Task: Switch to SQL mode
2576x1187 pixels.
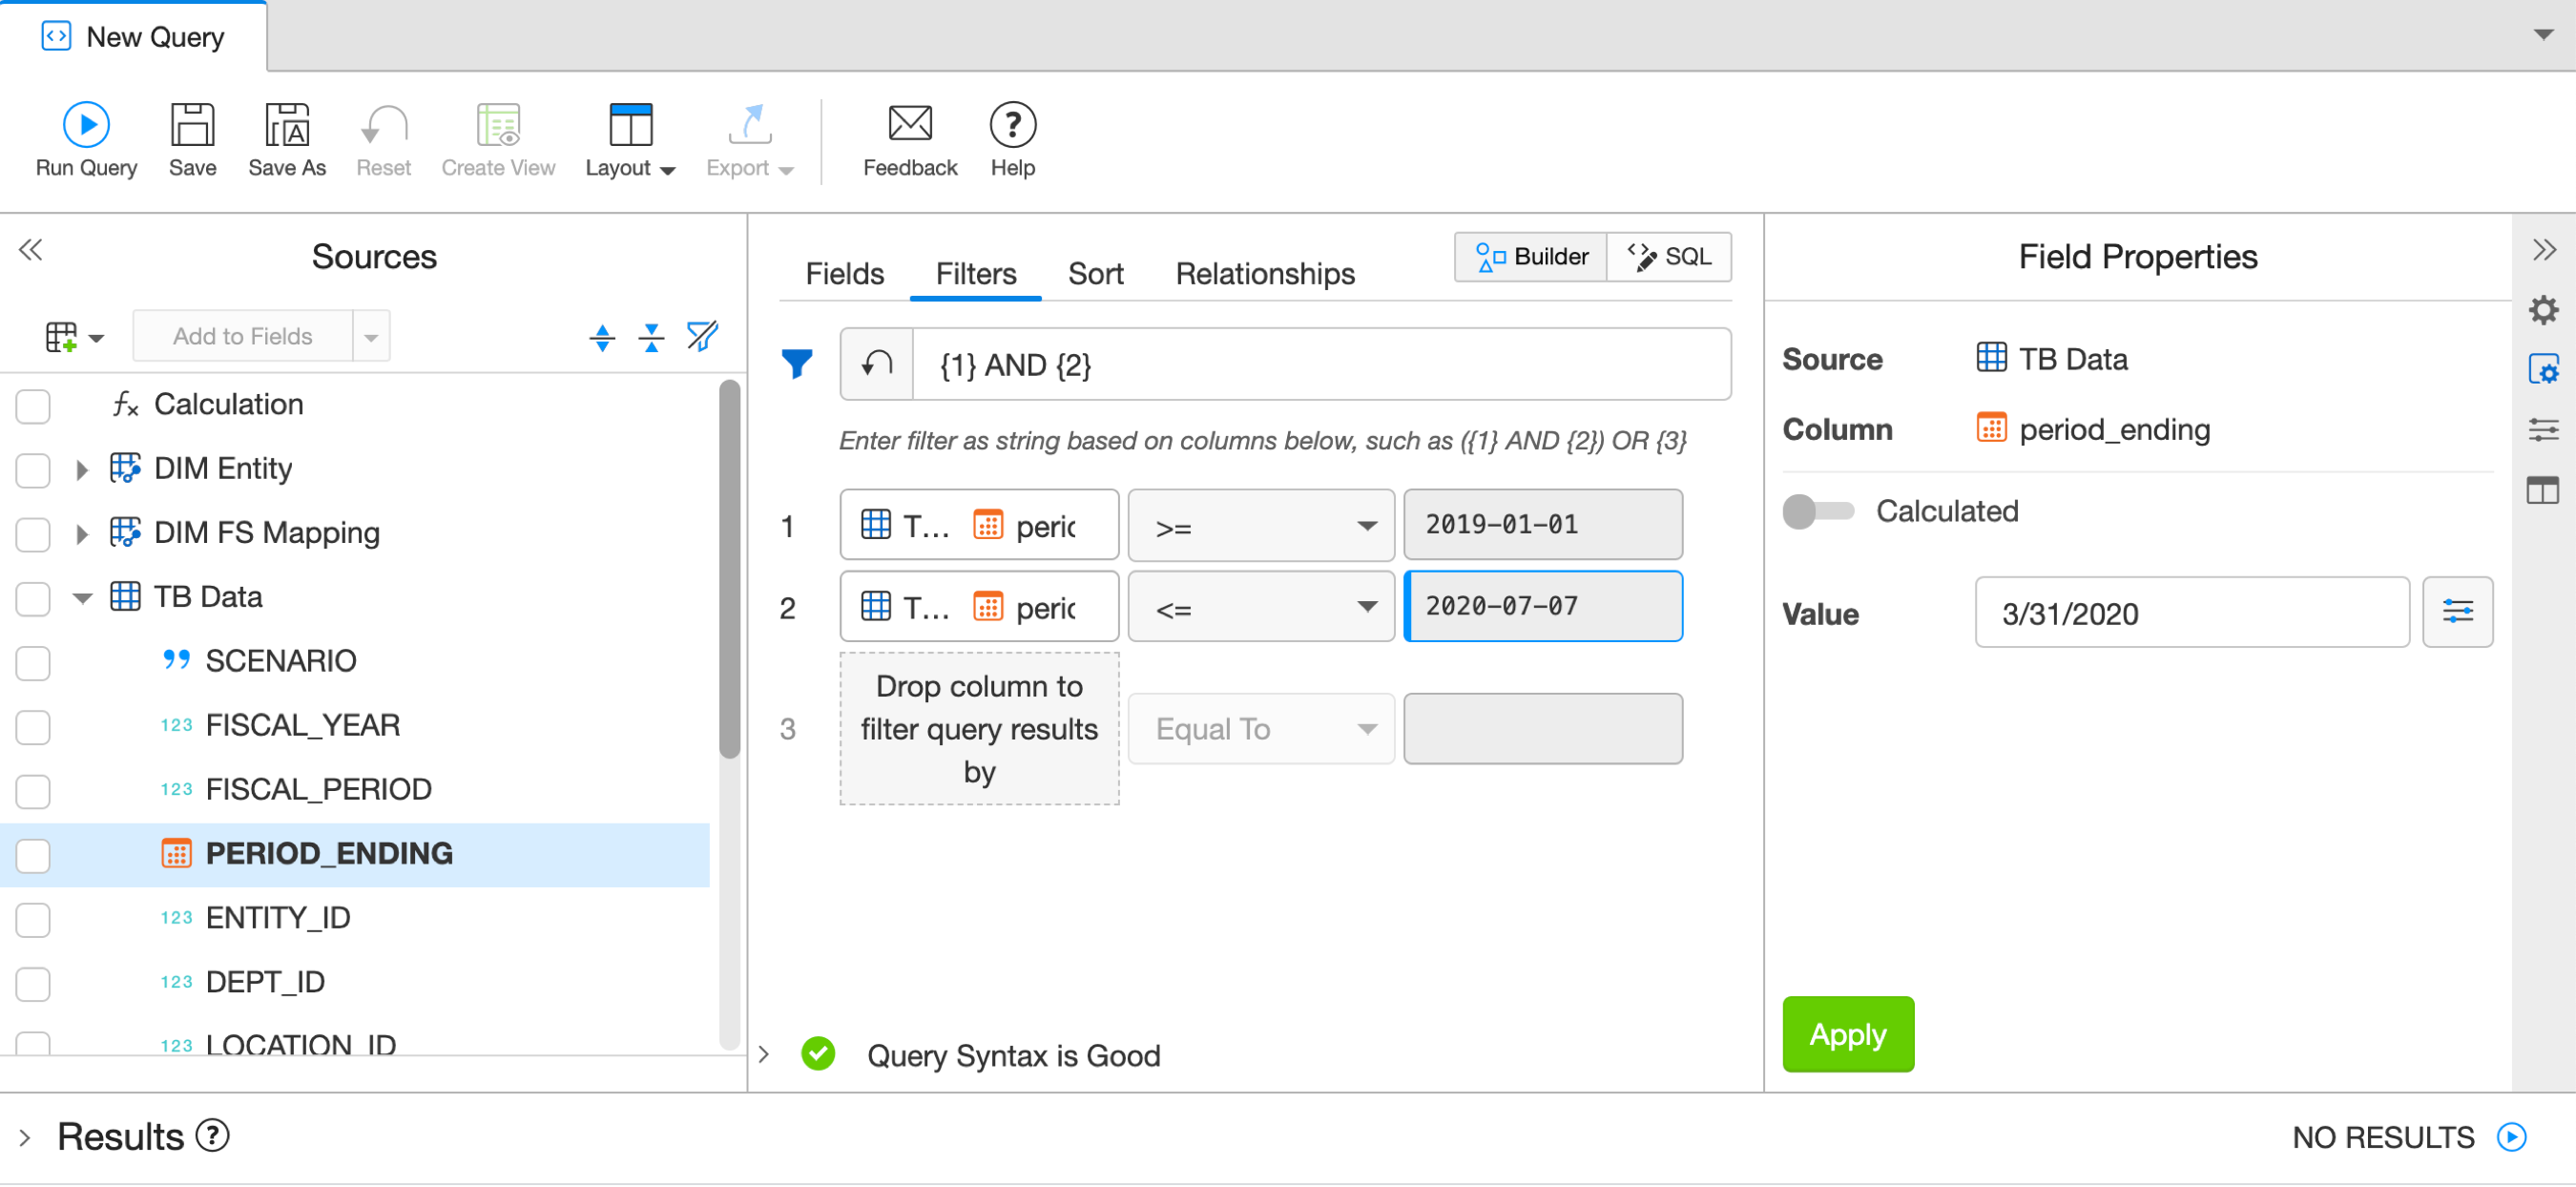Action: click(1669, 257)
